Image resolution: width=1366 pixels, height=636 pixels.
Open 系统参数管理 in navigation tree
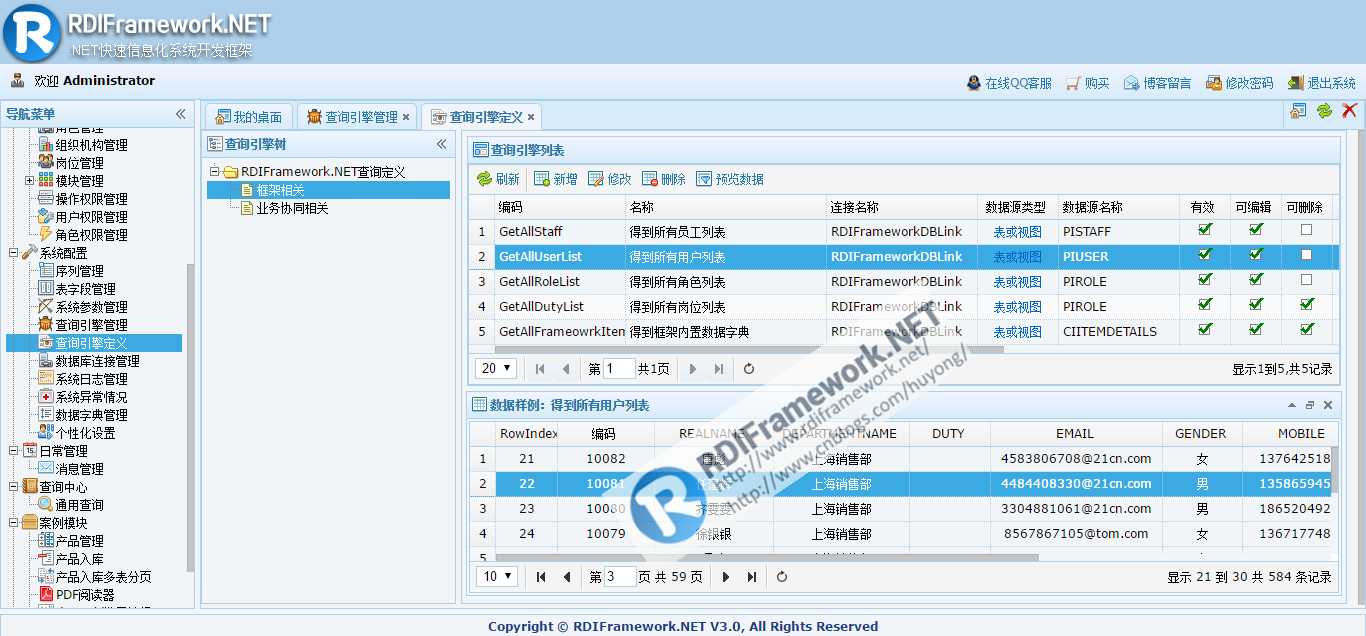point(91,307)
